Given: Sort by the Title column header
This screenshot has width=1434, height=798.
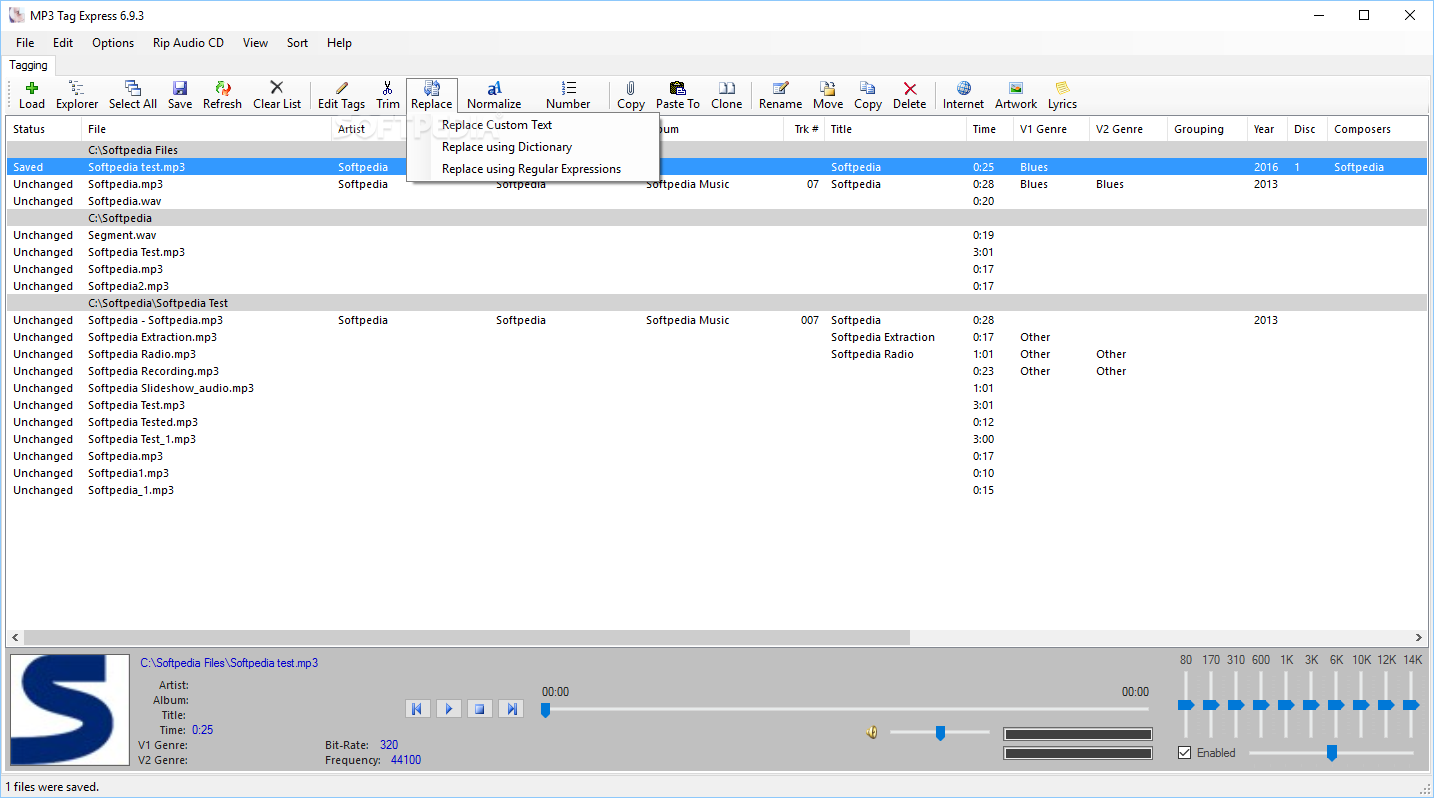Looking at the screenshot, I should pos(895,129).
